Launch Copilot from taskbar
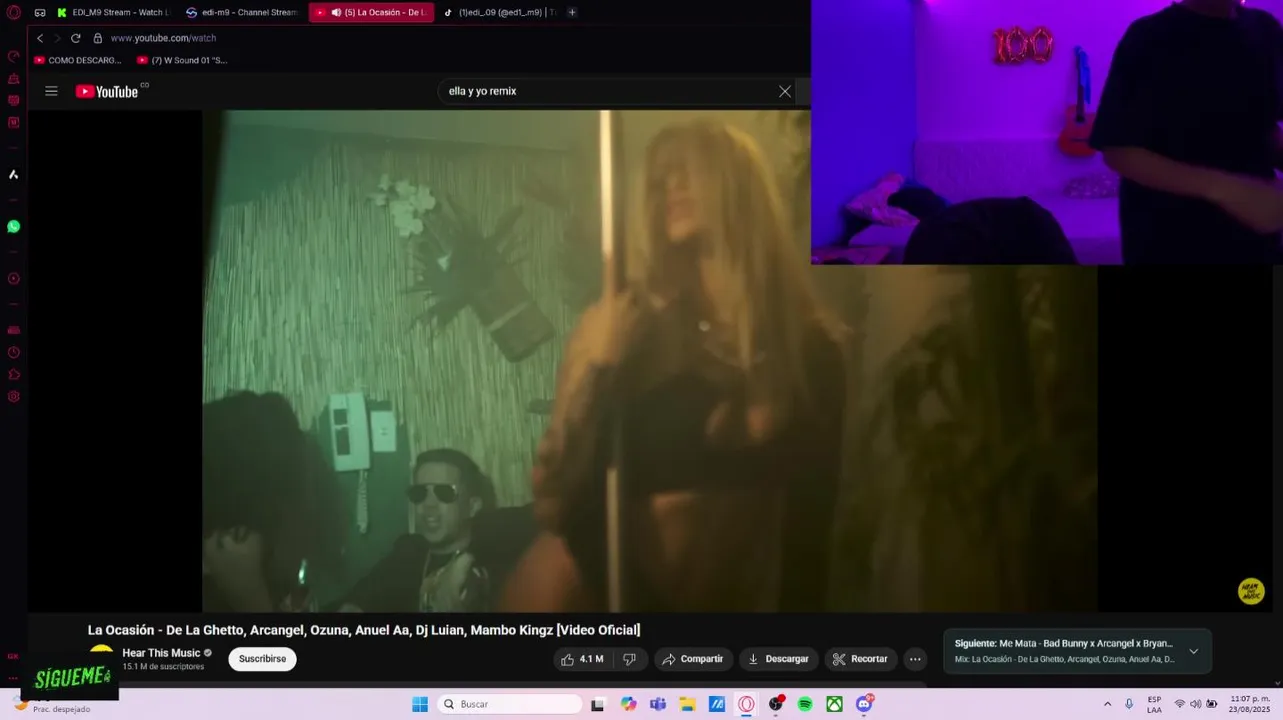 click(x=628, y=704)
